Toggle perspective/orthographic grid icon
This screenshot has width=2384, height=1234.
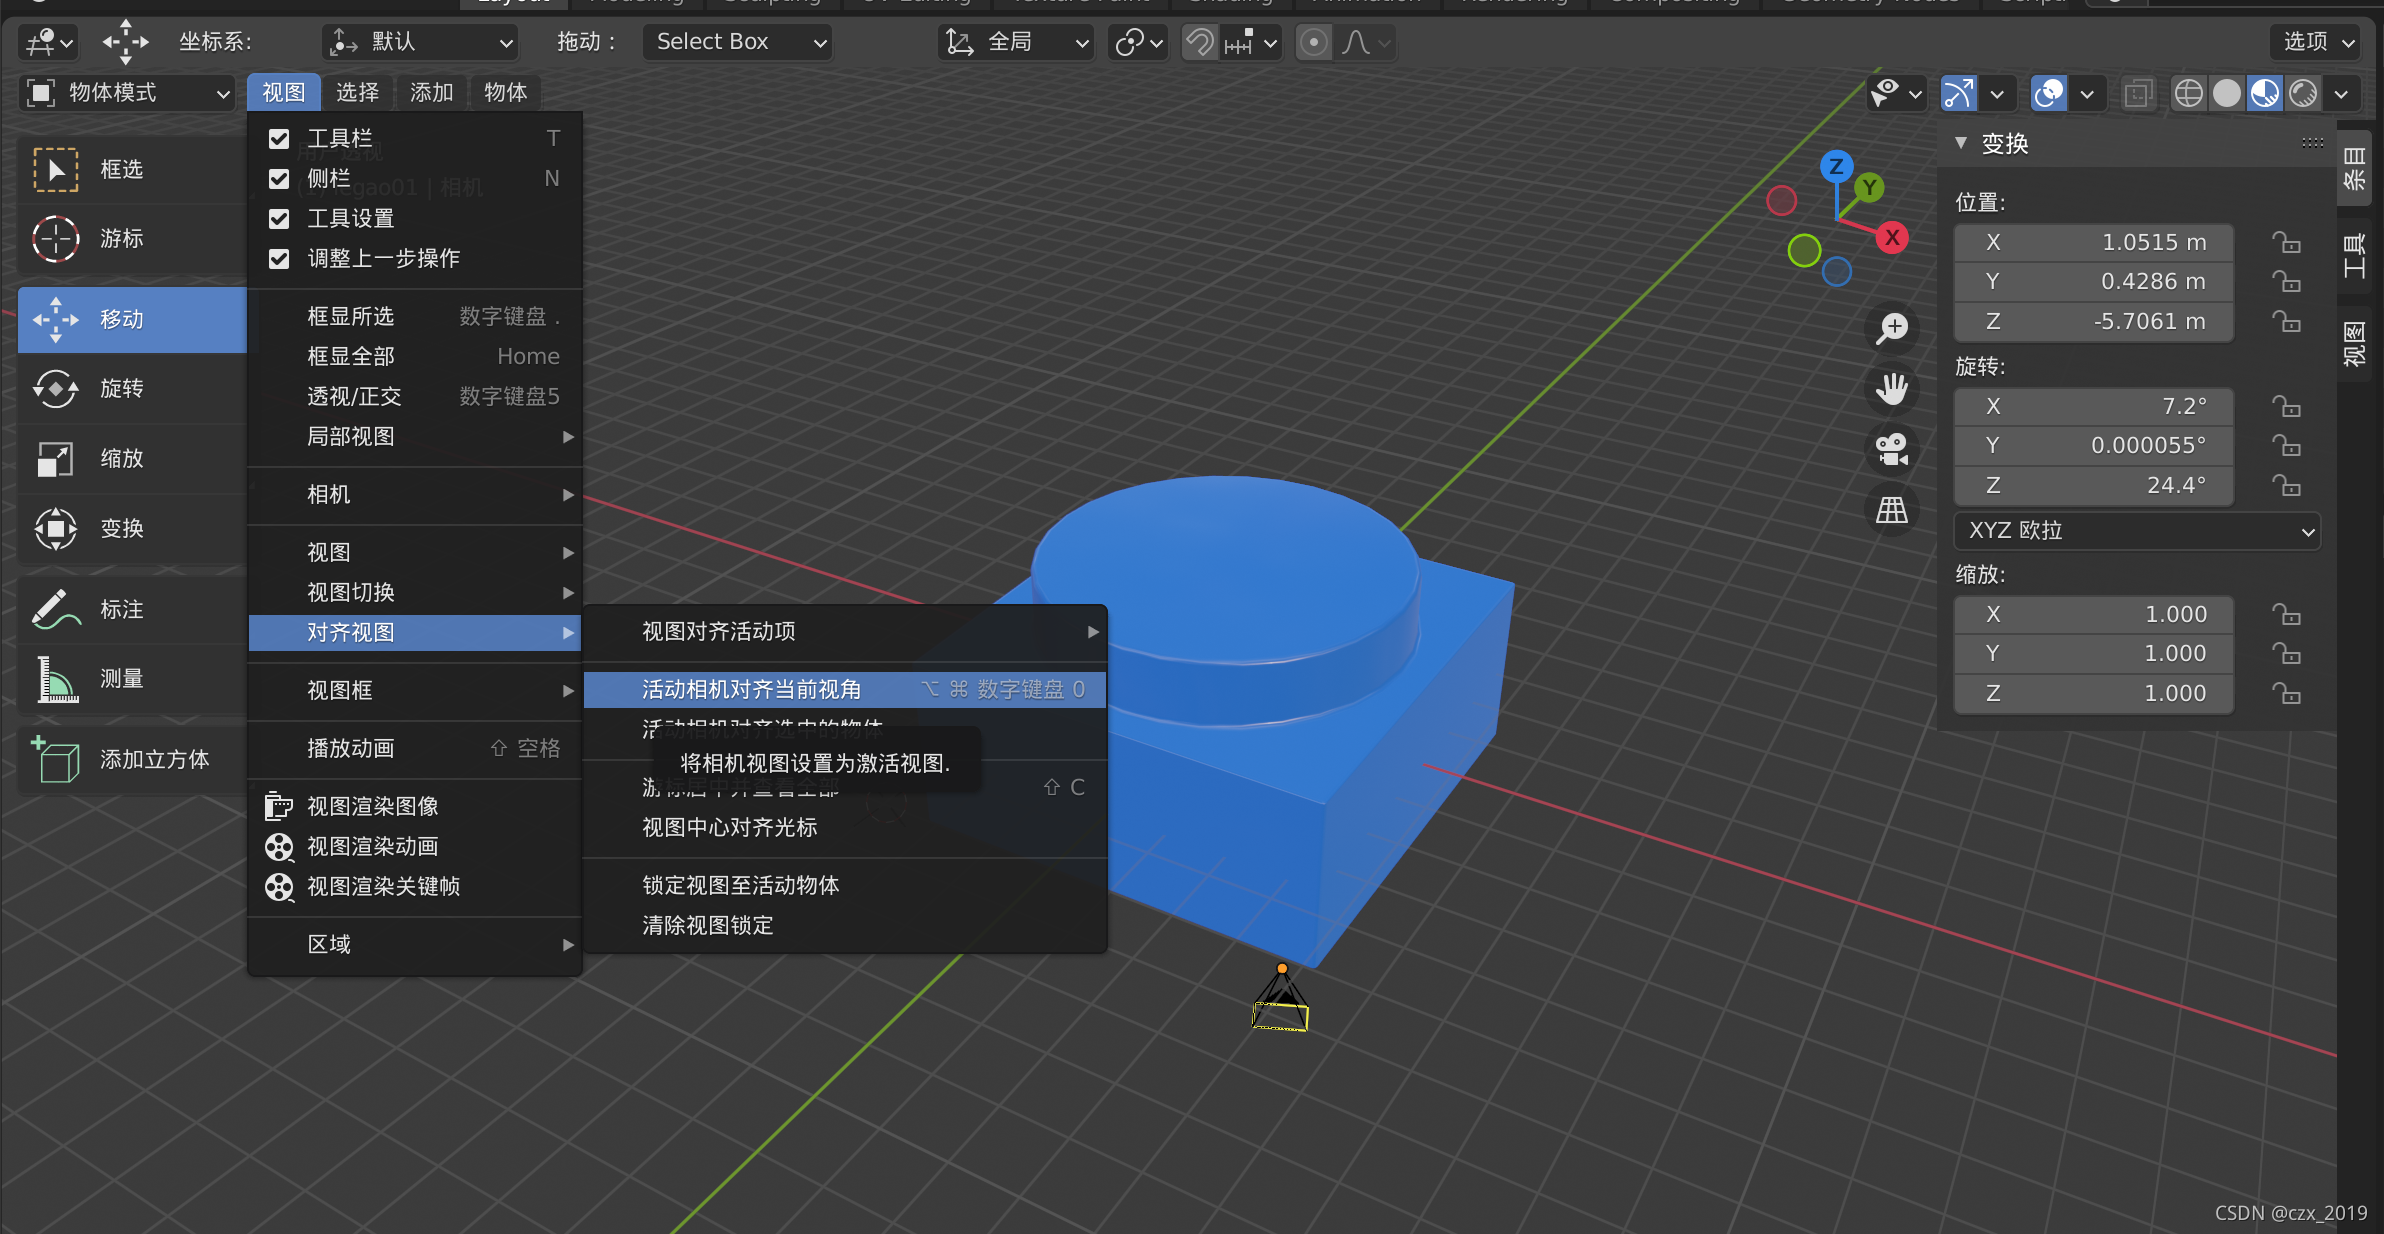tap(1892, 511)
